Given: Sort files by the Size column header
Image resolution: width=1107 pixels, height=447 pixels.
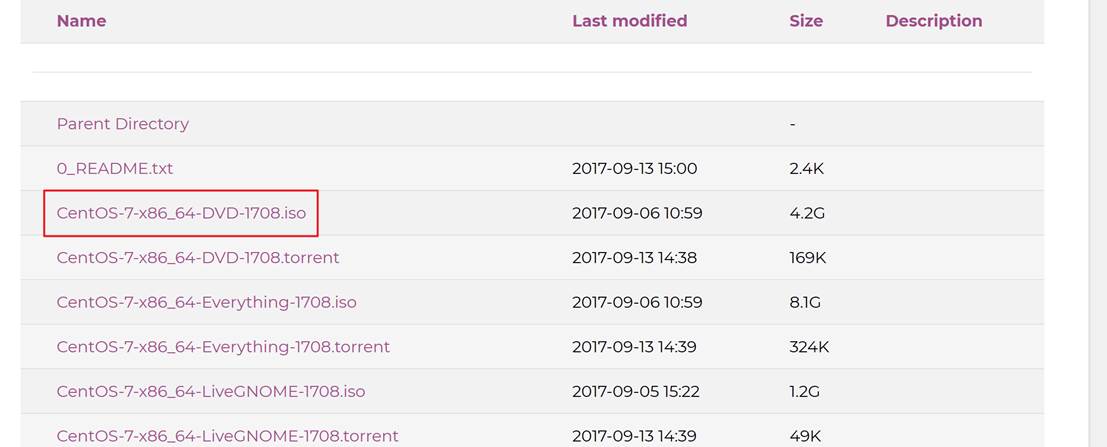Looking at the screenshot, I should [806, 21].
